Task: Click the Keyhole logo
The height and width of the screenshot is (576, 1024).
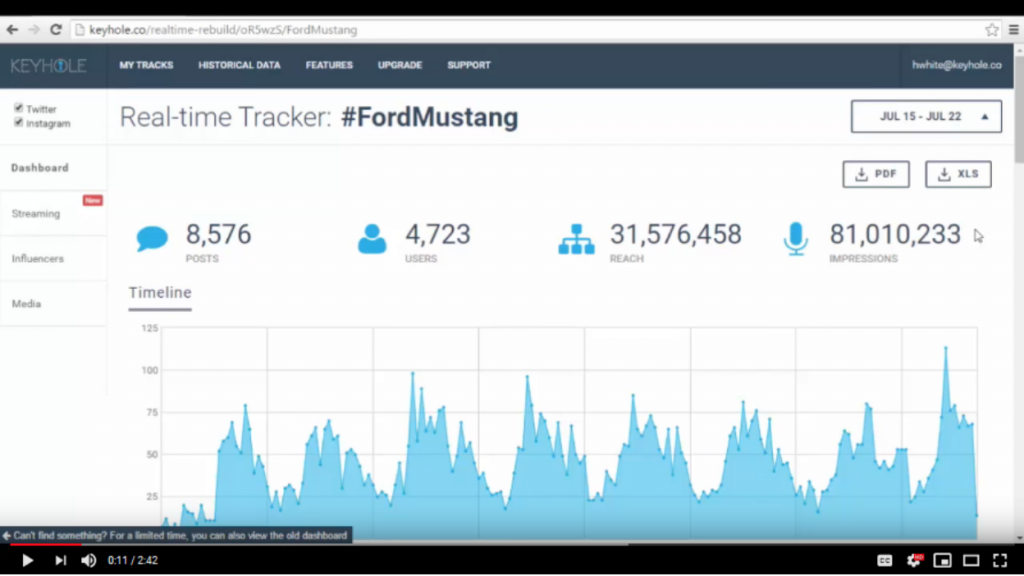Action: pos(48,65)
